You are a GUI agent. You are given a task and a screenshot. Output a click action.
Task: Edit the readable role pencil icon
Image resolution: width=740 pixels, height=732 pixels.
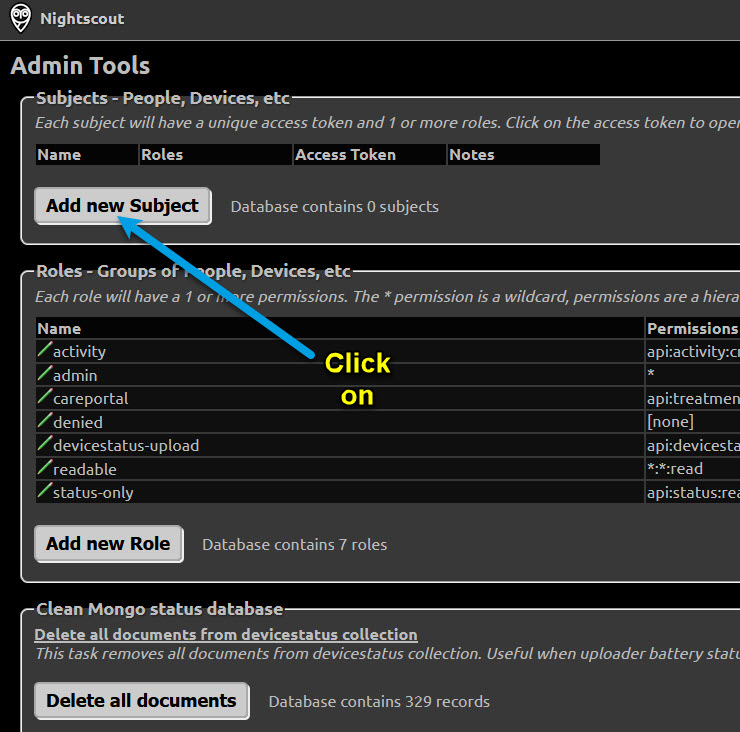(x=44, y=468)
